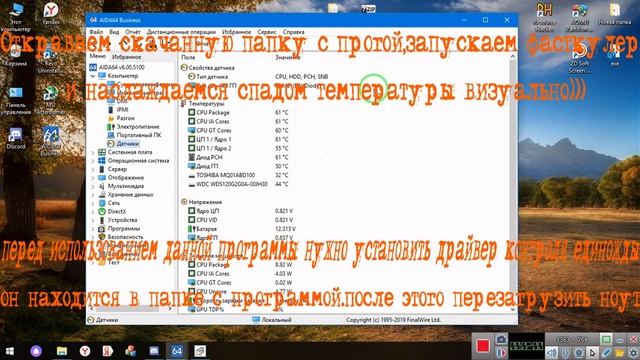640x360 pixels.
Task: Select Разгон in the tree
Action: coord(125,118)
